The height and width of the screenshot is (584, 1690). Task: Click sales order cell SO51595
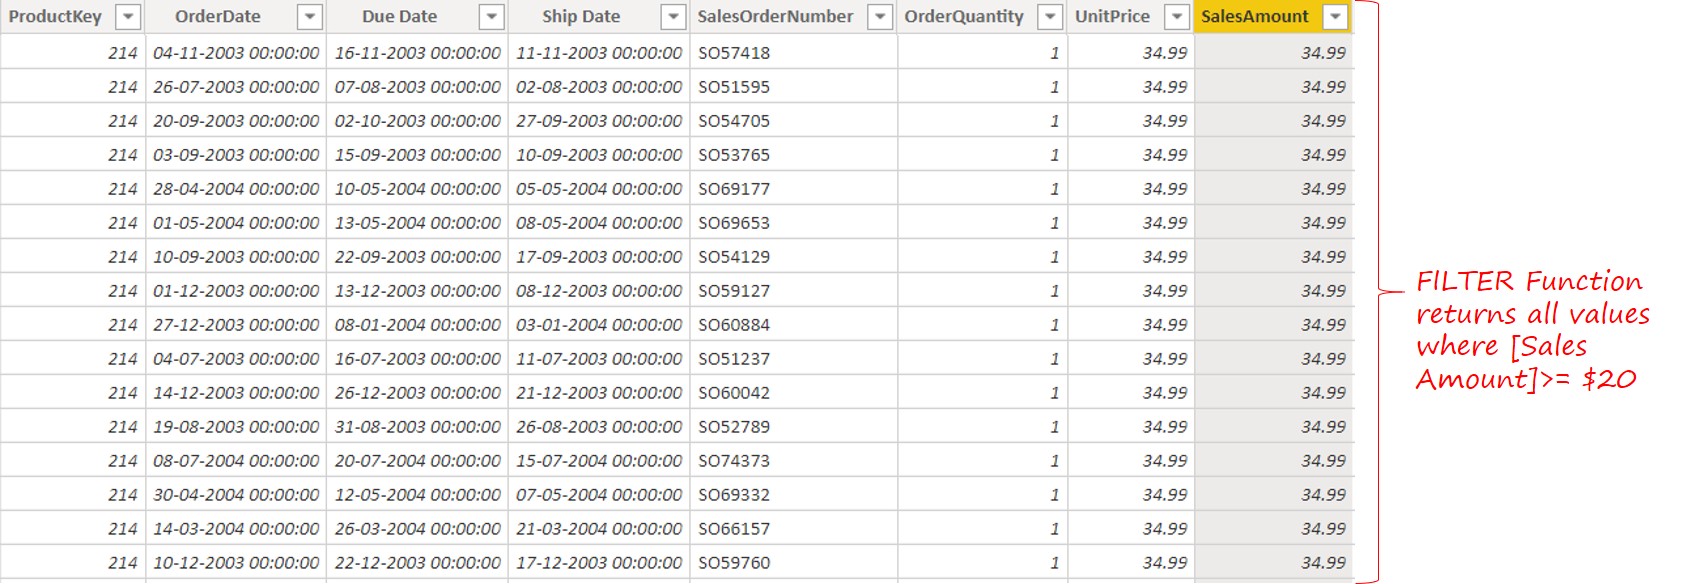pos(793,87)
